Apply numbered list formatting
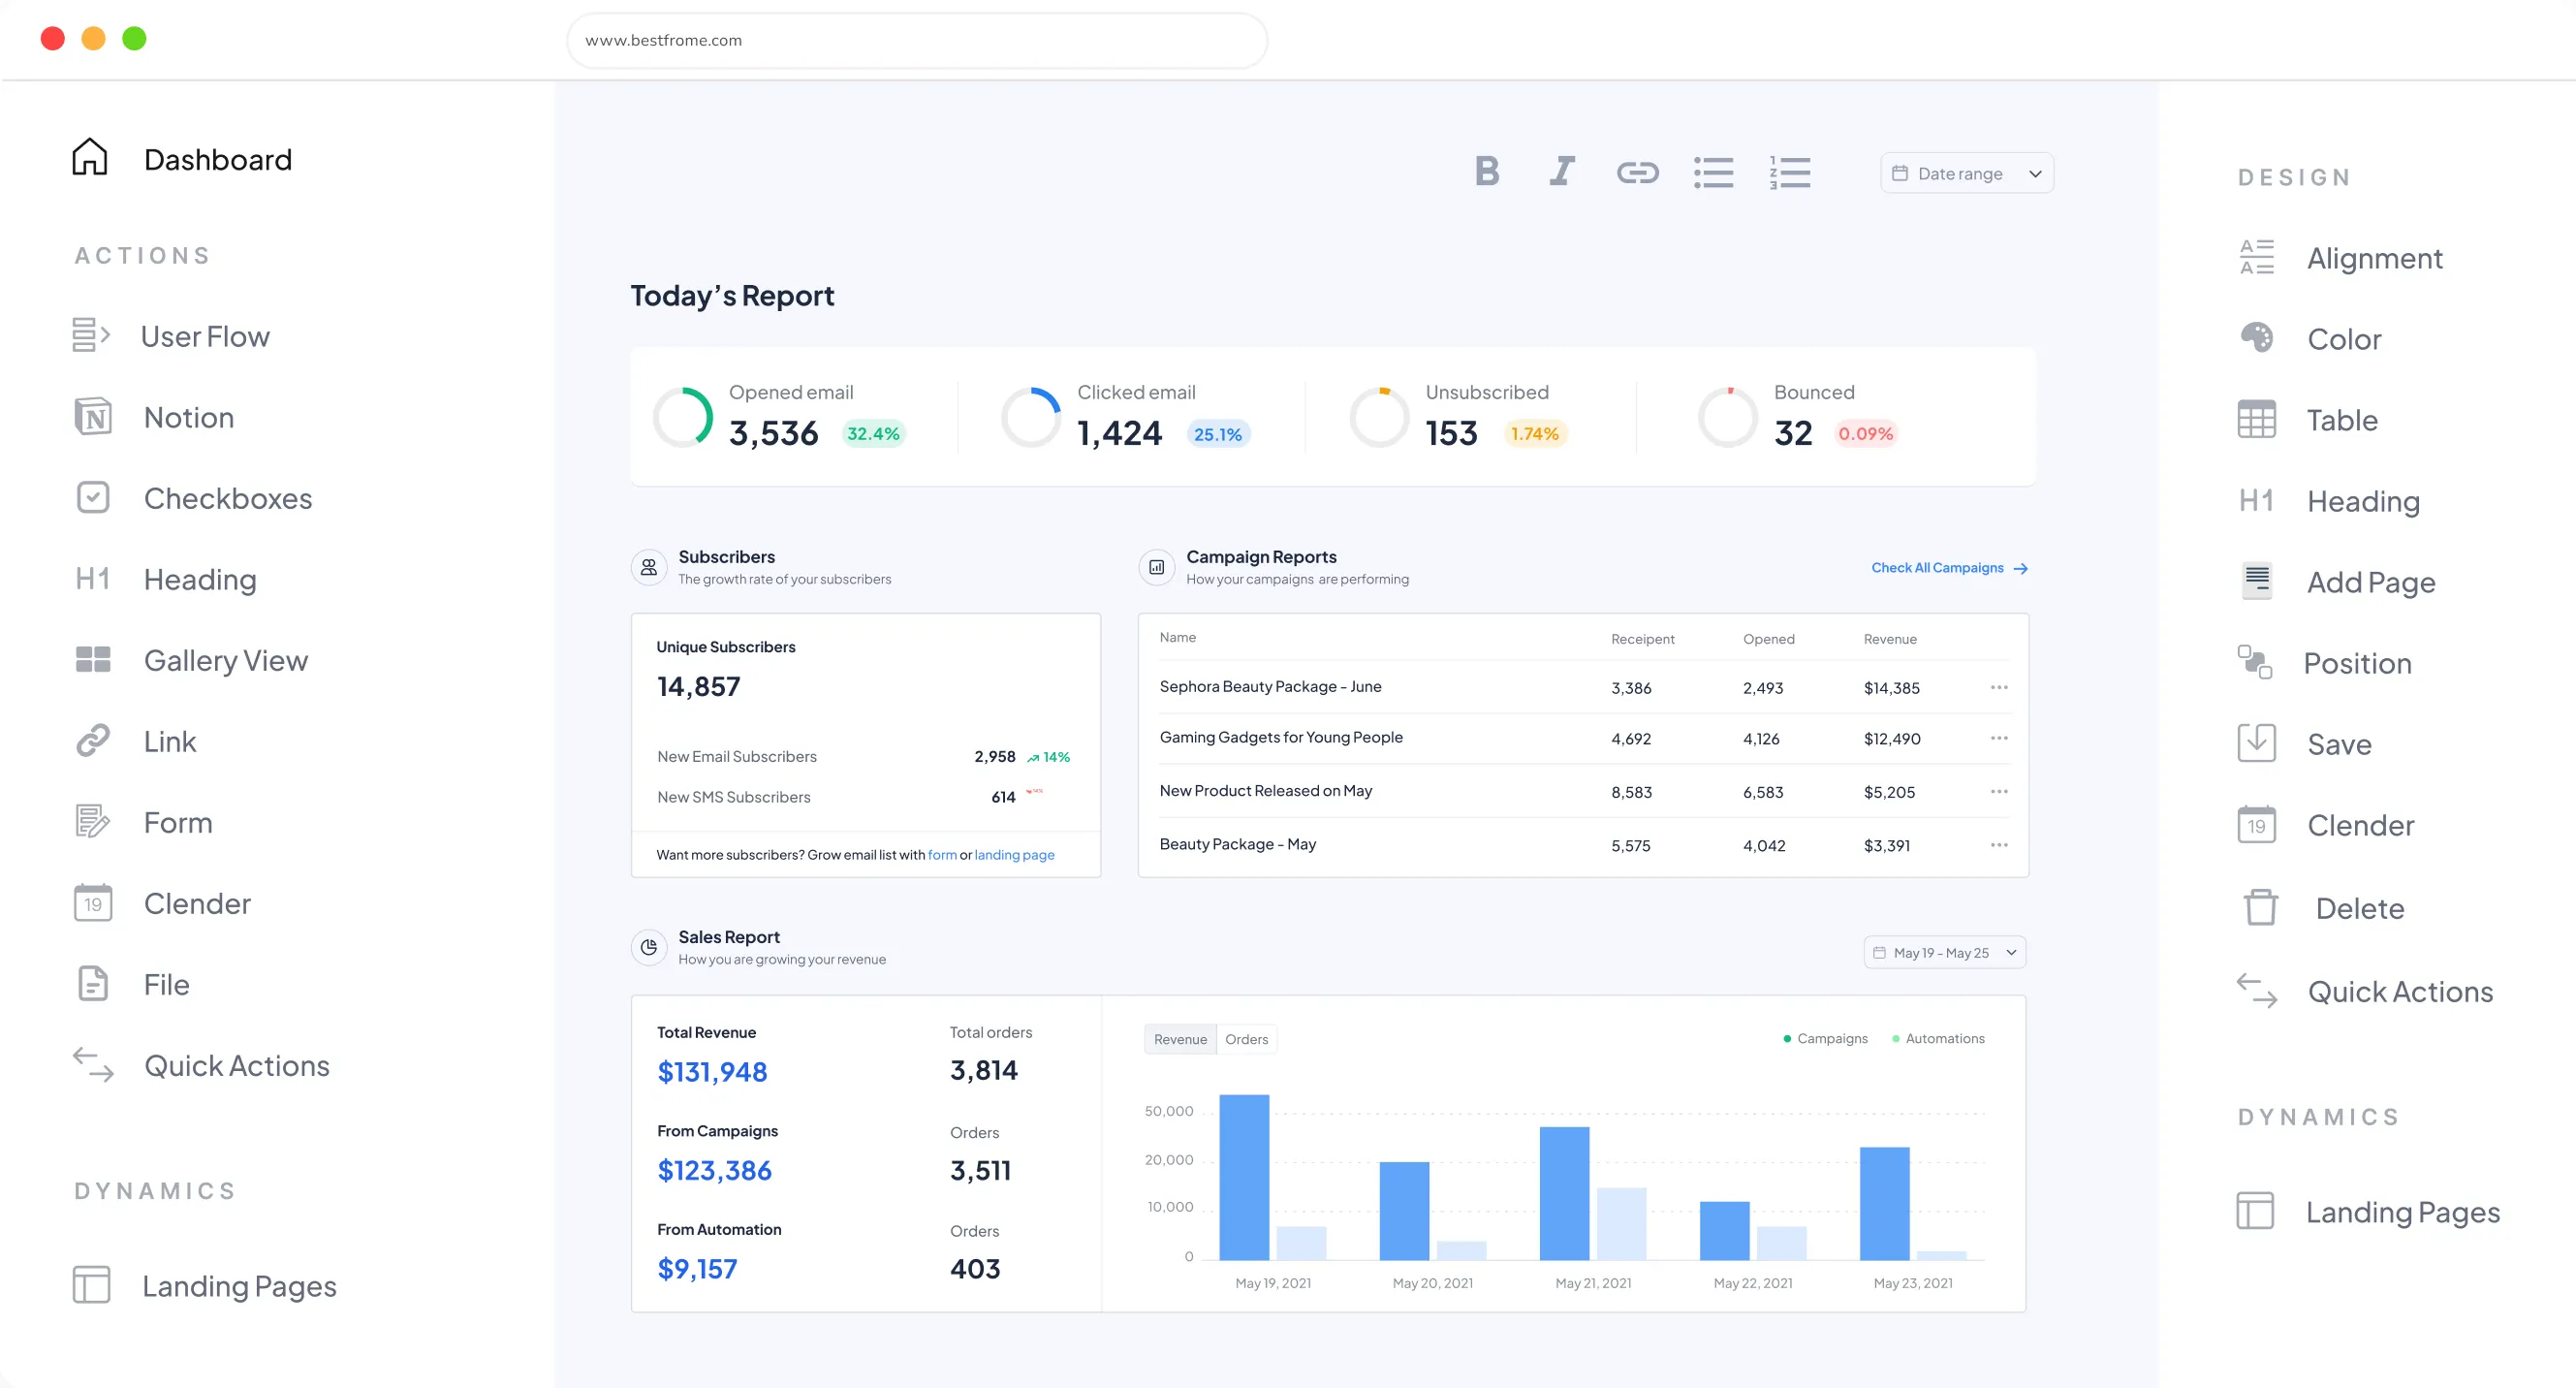The width and height of the screenshot is (2576, 1388). [x=1789, y=173]
